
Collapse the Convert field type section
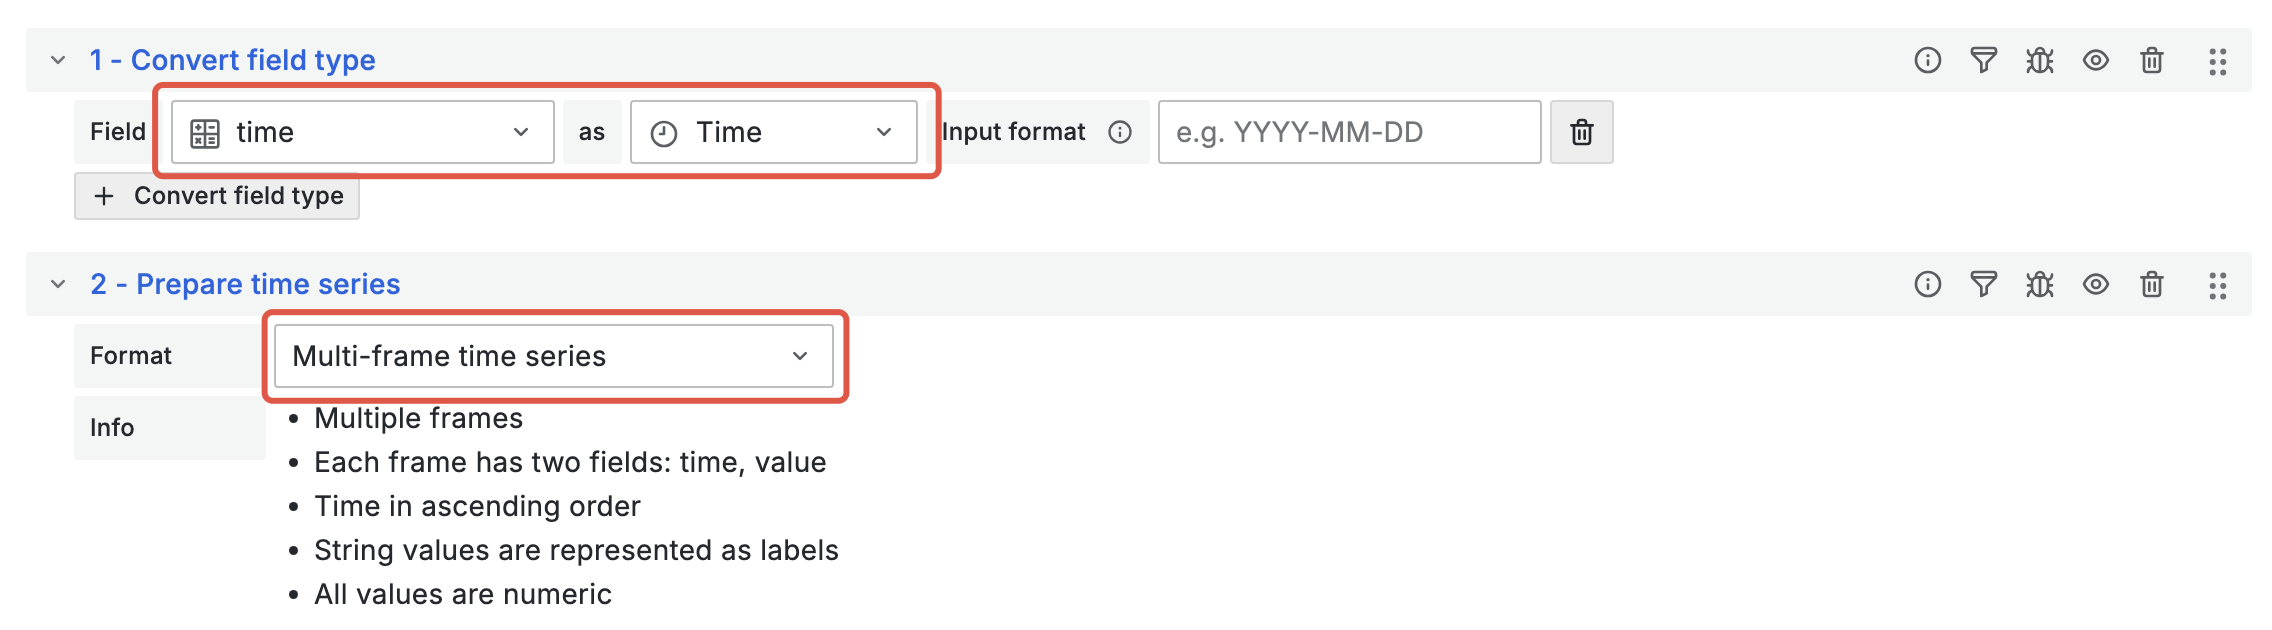[x=58, y=61]
